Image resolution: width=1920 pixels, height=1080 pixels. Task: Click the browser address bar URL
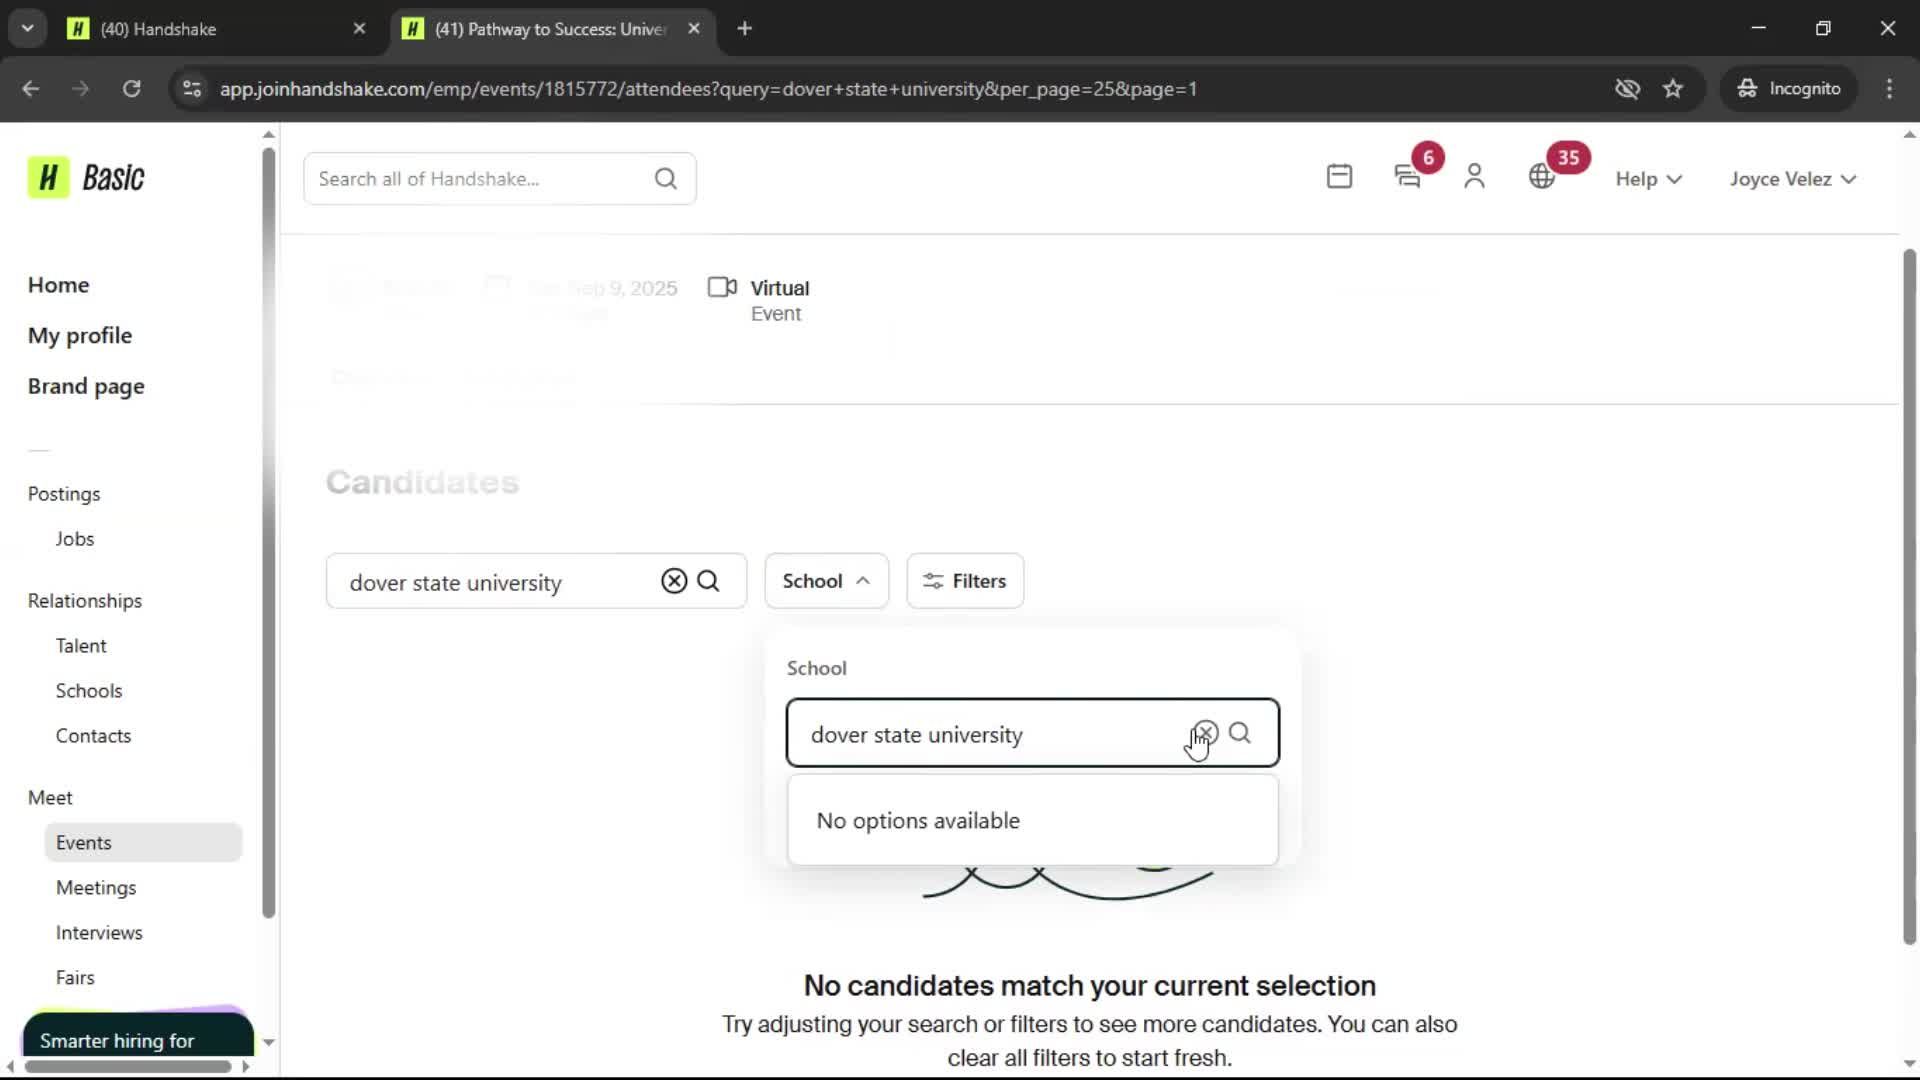coord(708,89)
